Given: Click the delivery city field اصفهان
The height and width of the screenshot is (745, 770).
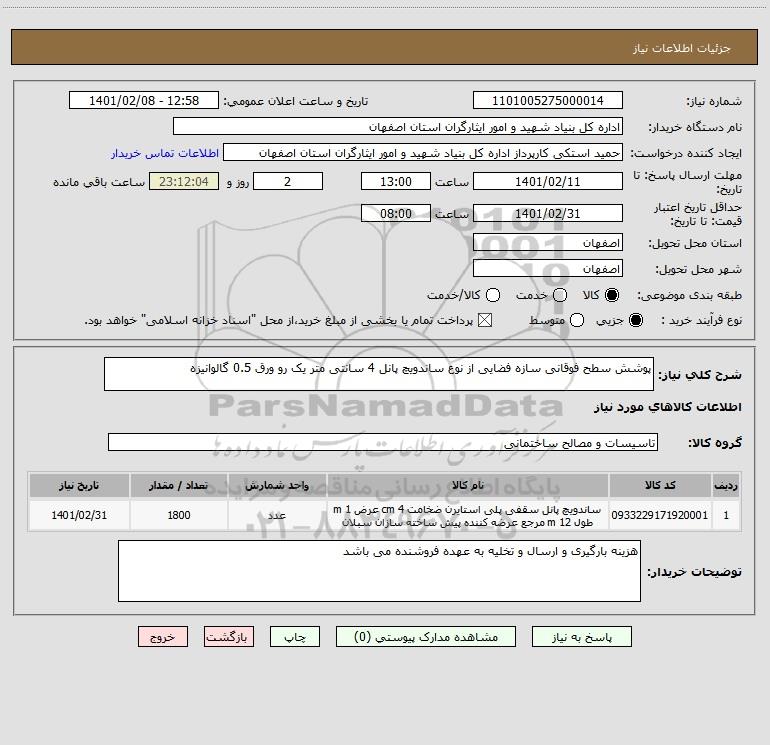Looking at the screenshot, I should [548, 269].
